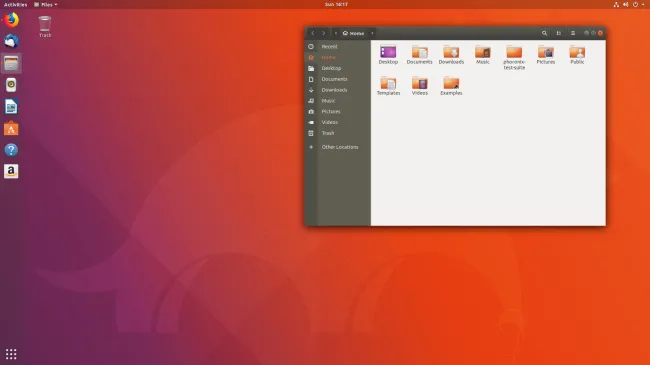The width and height of the screenshot is (650, 365).
Task: Open Ubuntu Software from the dock
Action: tap(11, 129)
